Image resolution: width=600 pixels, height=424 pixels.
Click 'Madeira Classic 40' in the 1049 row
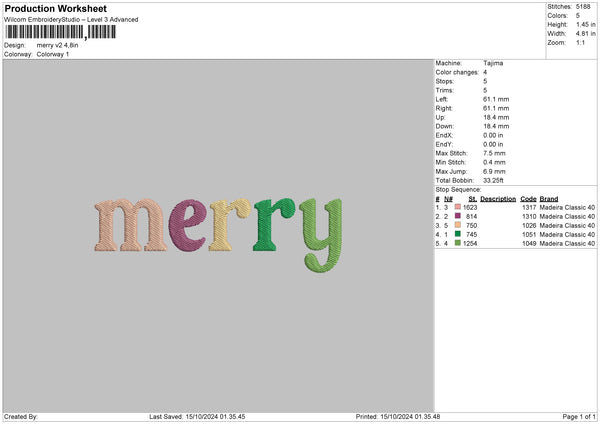point(567,244)
